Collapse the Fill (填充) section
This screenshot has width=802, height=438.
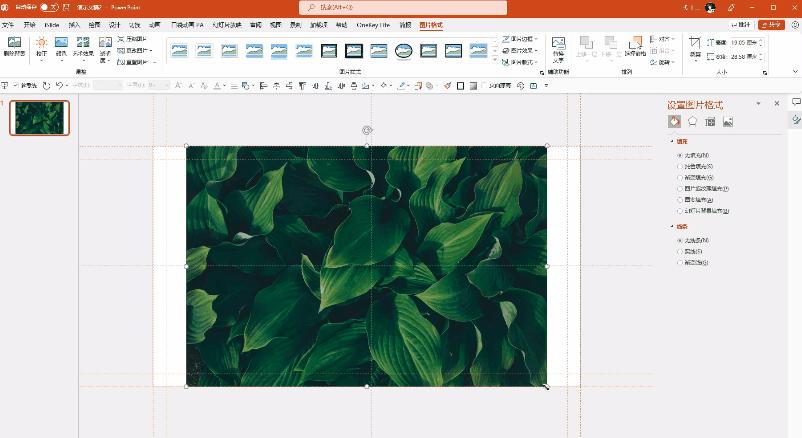672,141
